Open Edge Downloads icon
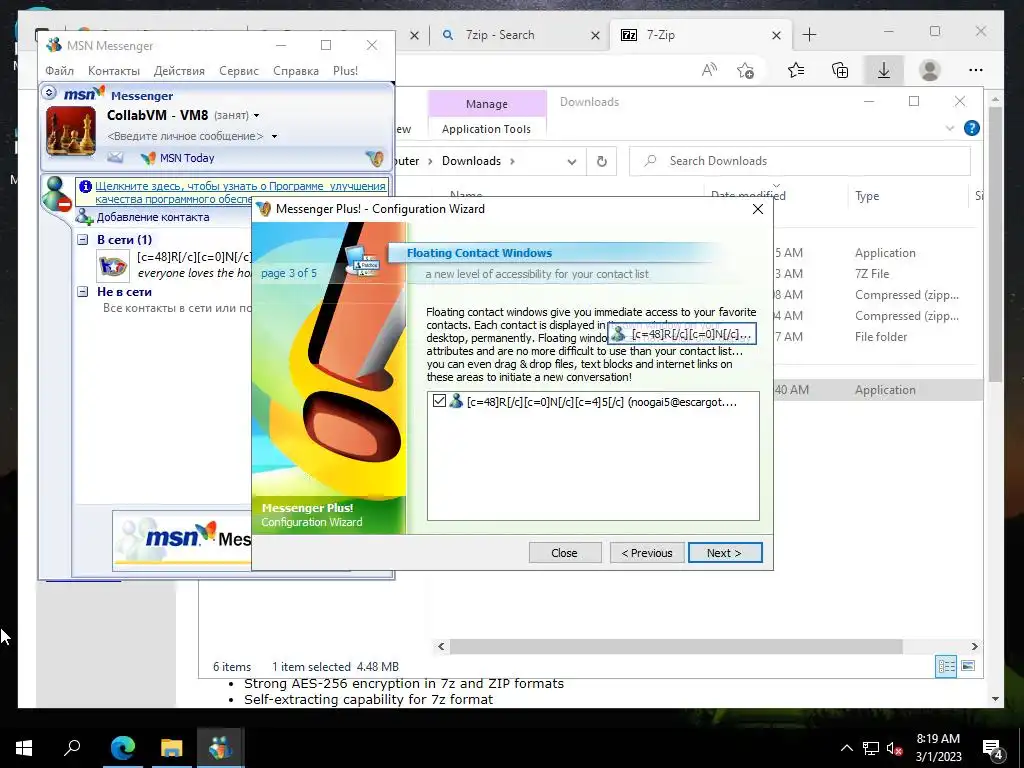Viewport: 1024px width, 768px height. tap(884, 70)
